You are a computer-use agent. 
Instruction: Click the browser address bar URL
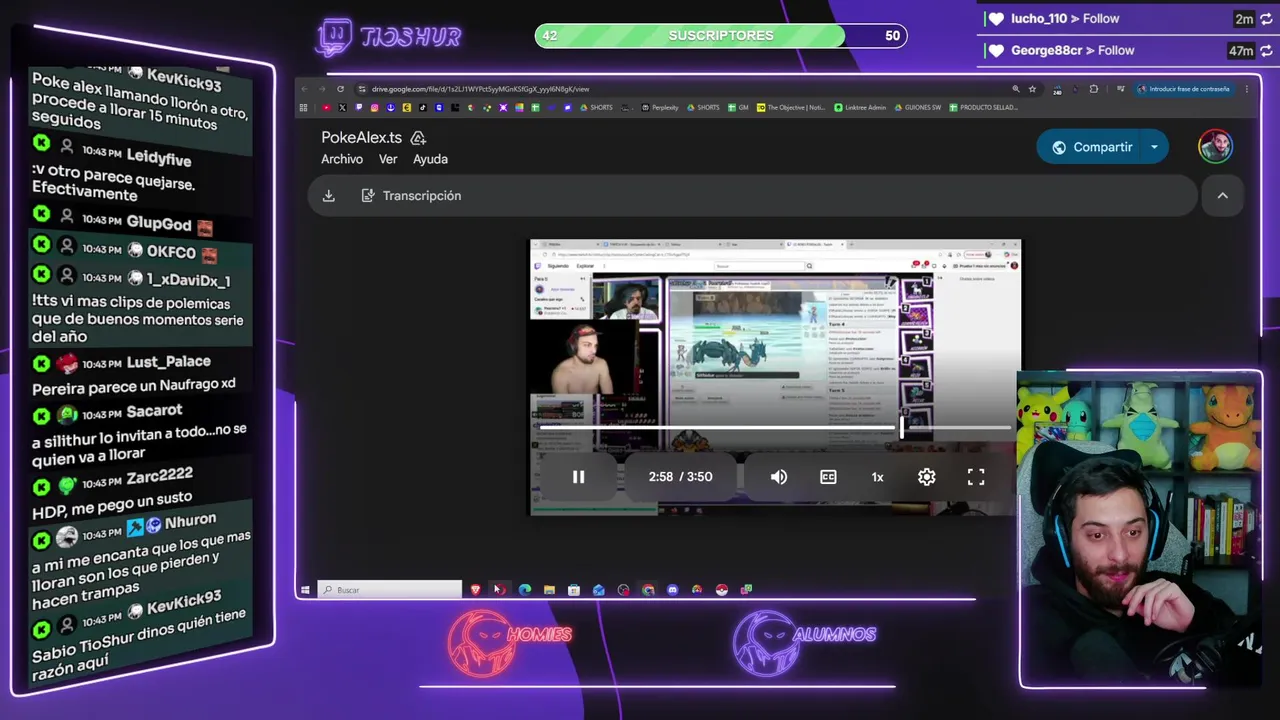(x=481, y=89)
